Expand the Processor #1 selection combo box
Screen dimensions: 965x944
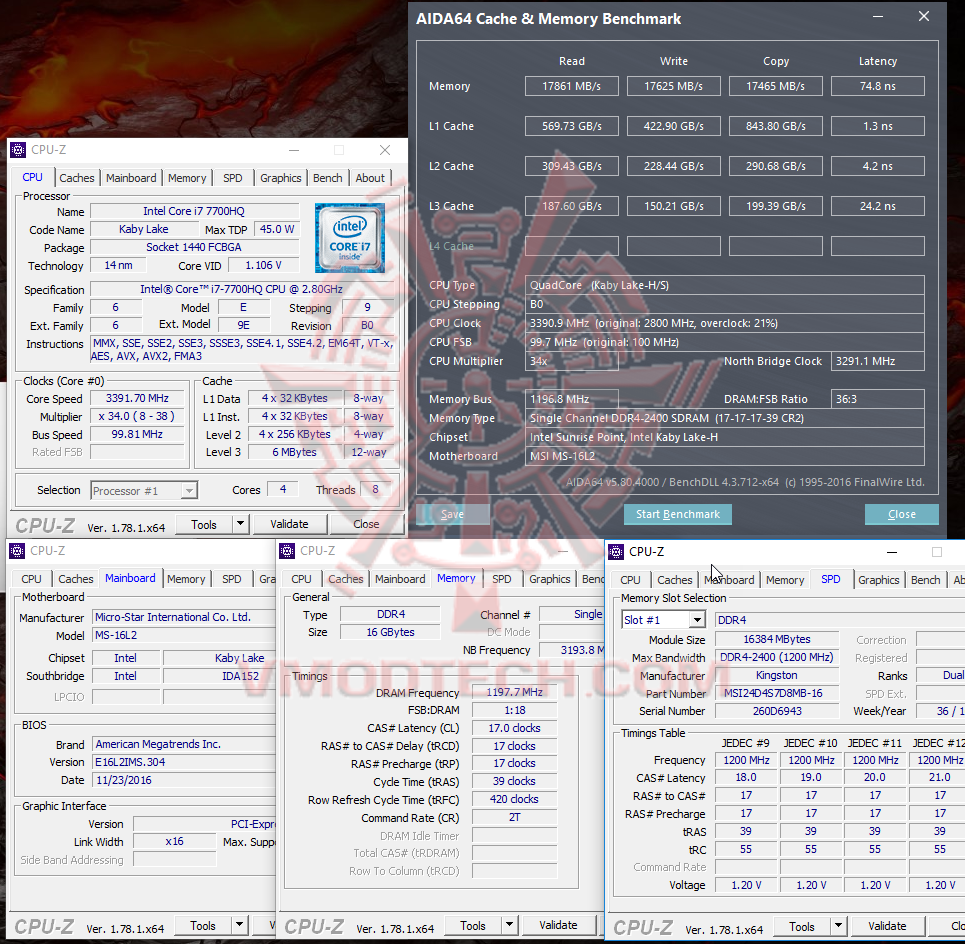(x=190, y=490)
